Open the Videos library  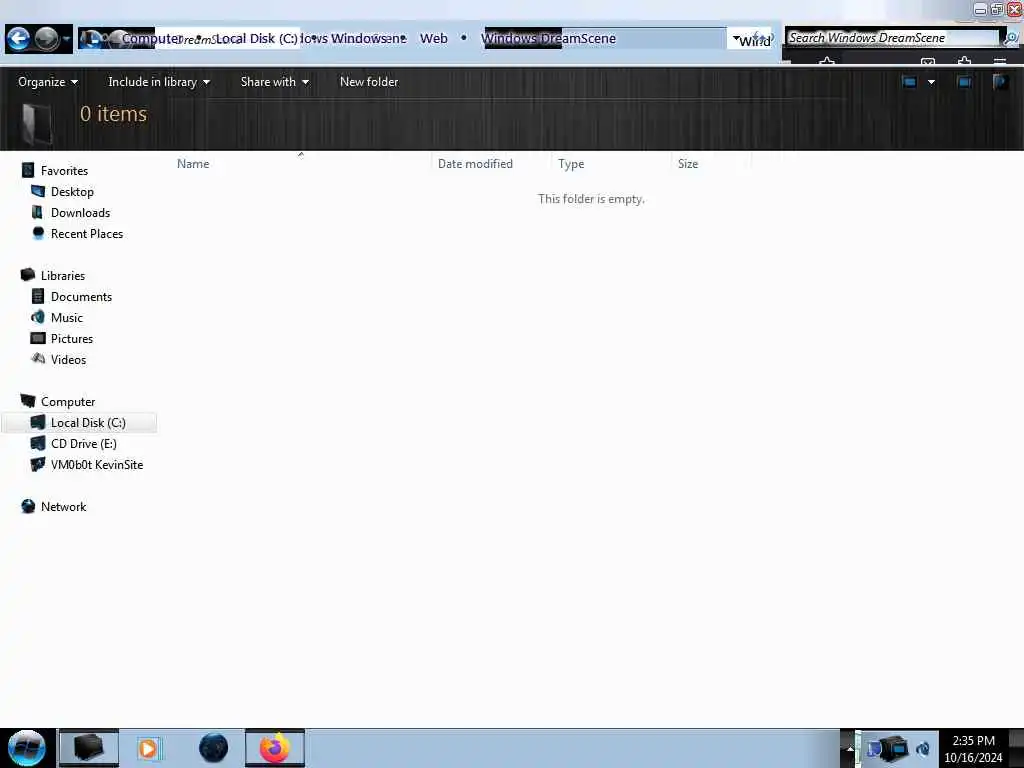pos(69,359)
